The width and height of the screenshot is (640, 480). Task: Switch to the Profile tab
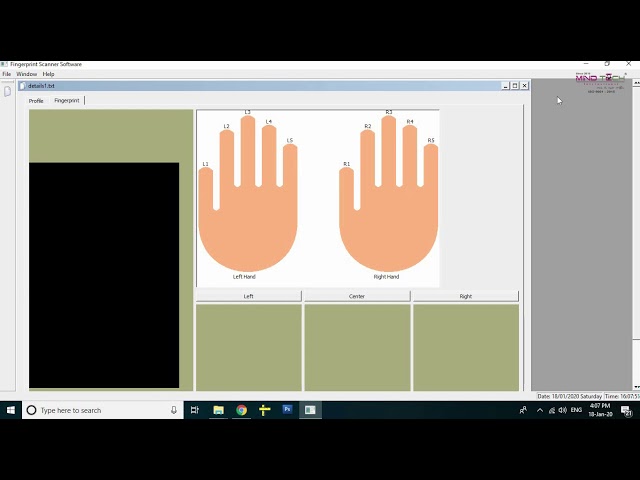pos(36,100)
